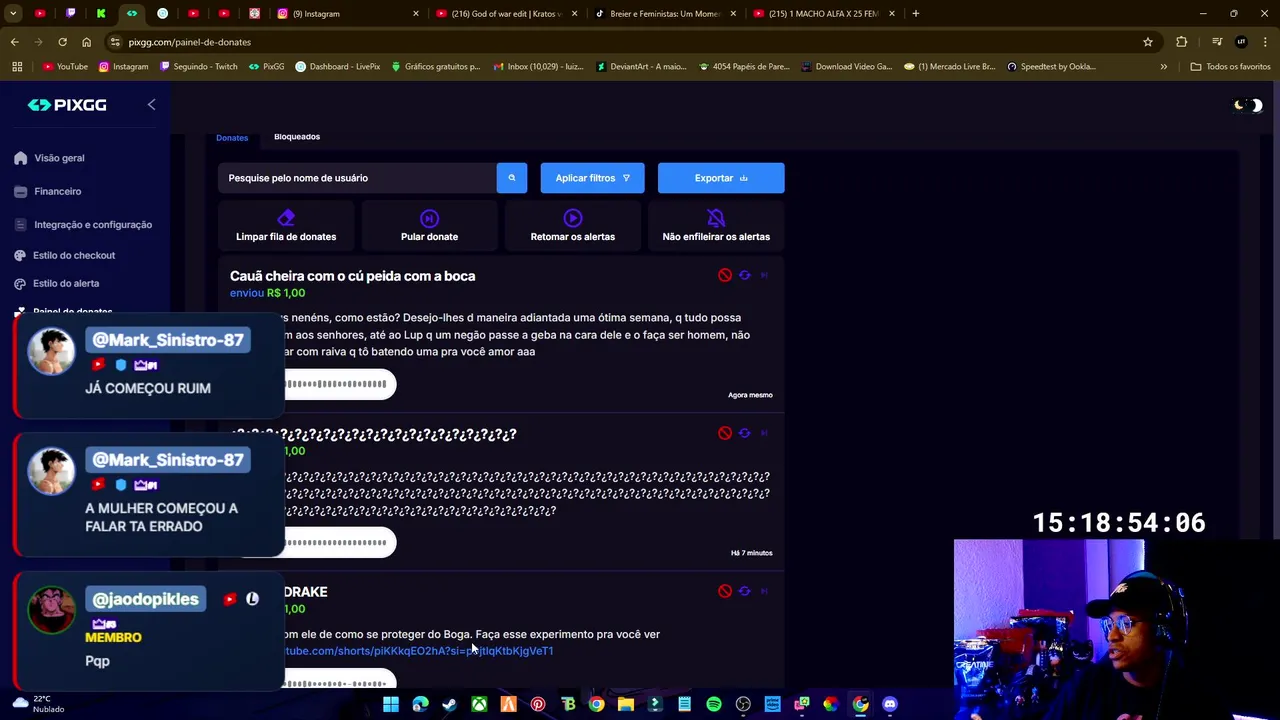Screen dimensions: 1280x720
Task: Open the Todos os favoritos folder
Action: 1230,67
